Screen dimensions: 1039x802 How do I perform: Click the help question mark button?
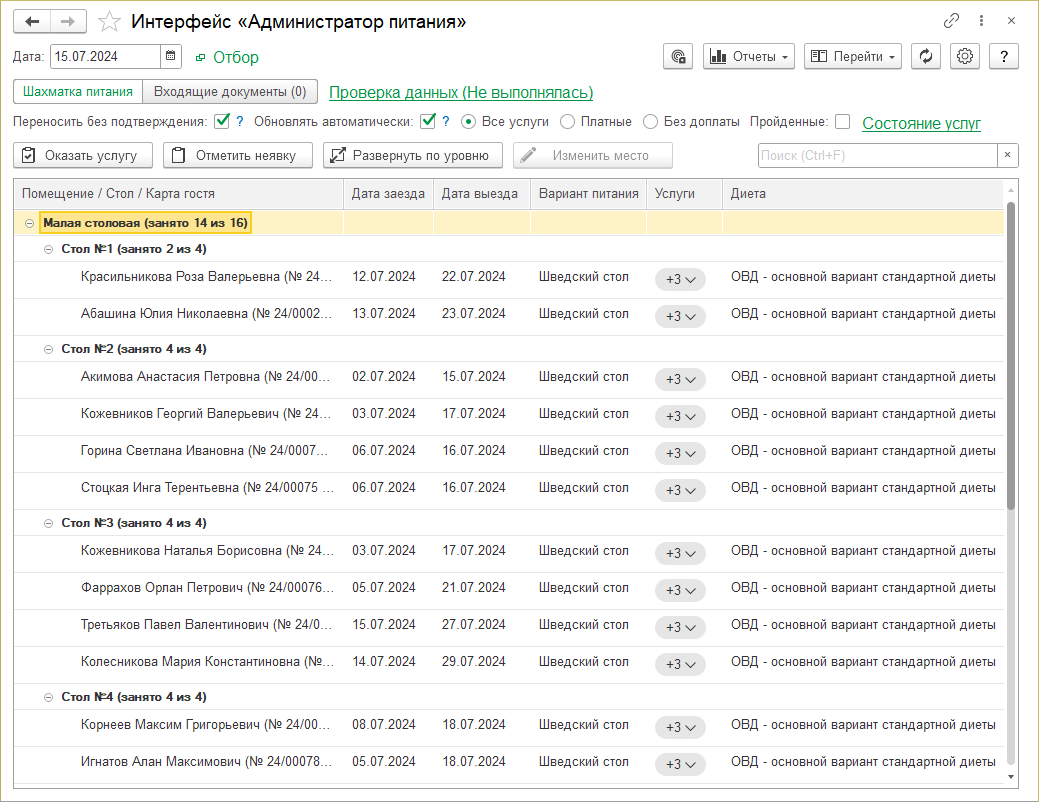point(1004,57)
